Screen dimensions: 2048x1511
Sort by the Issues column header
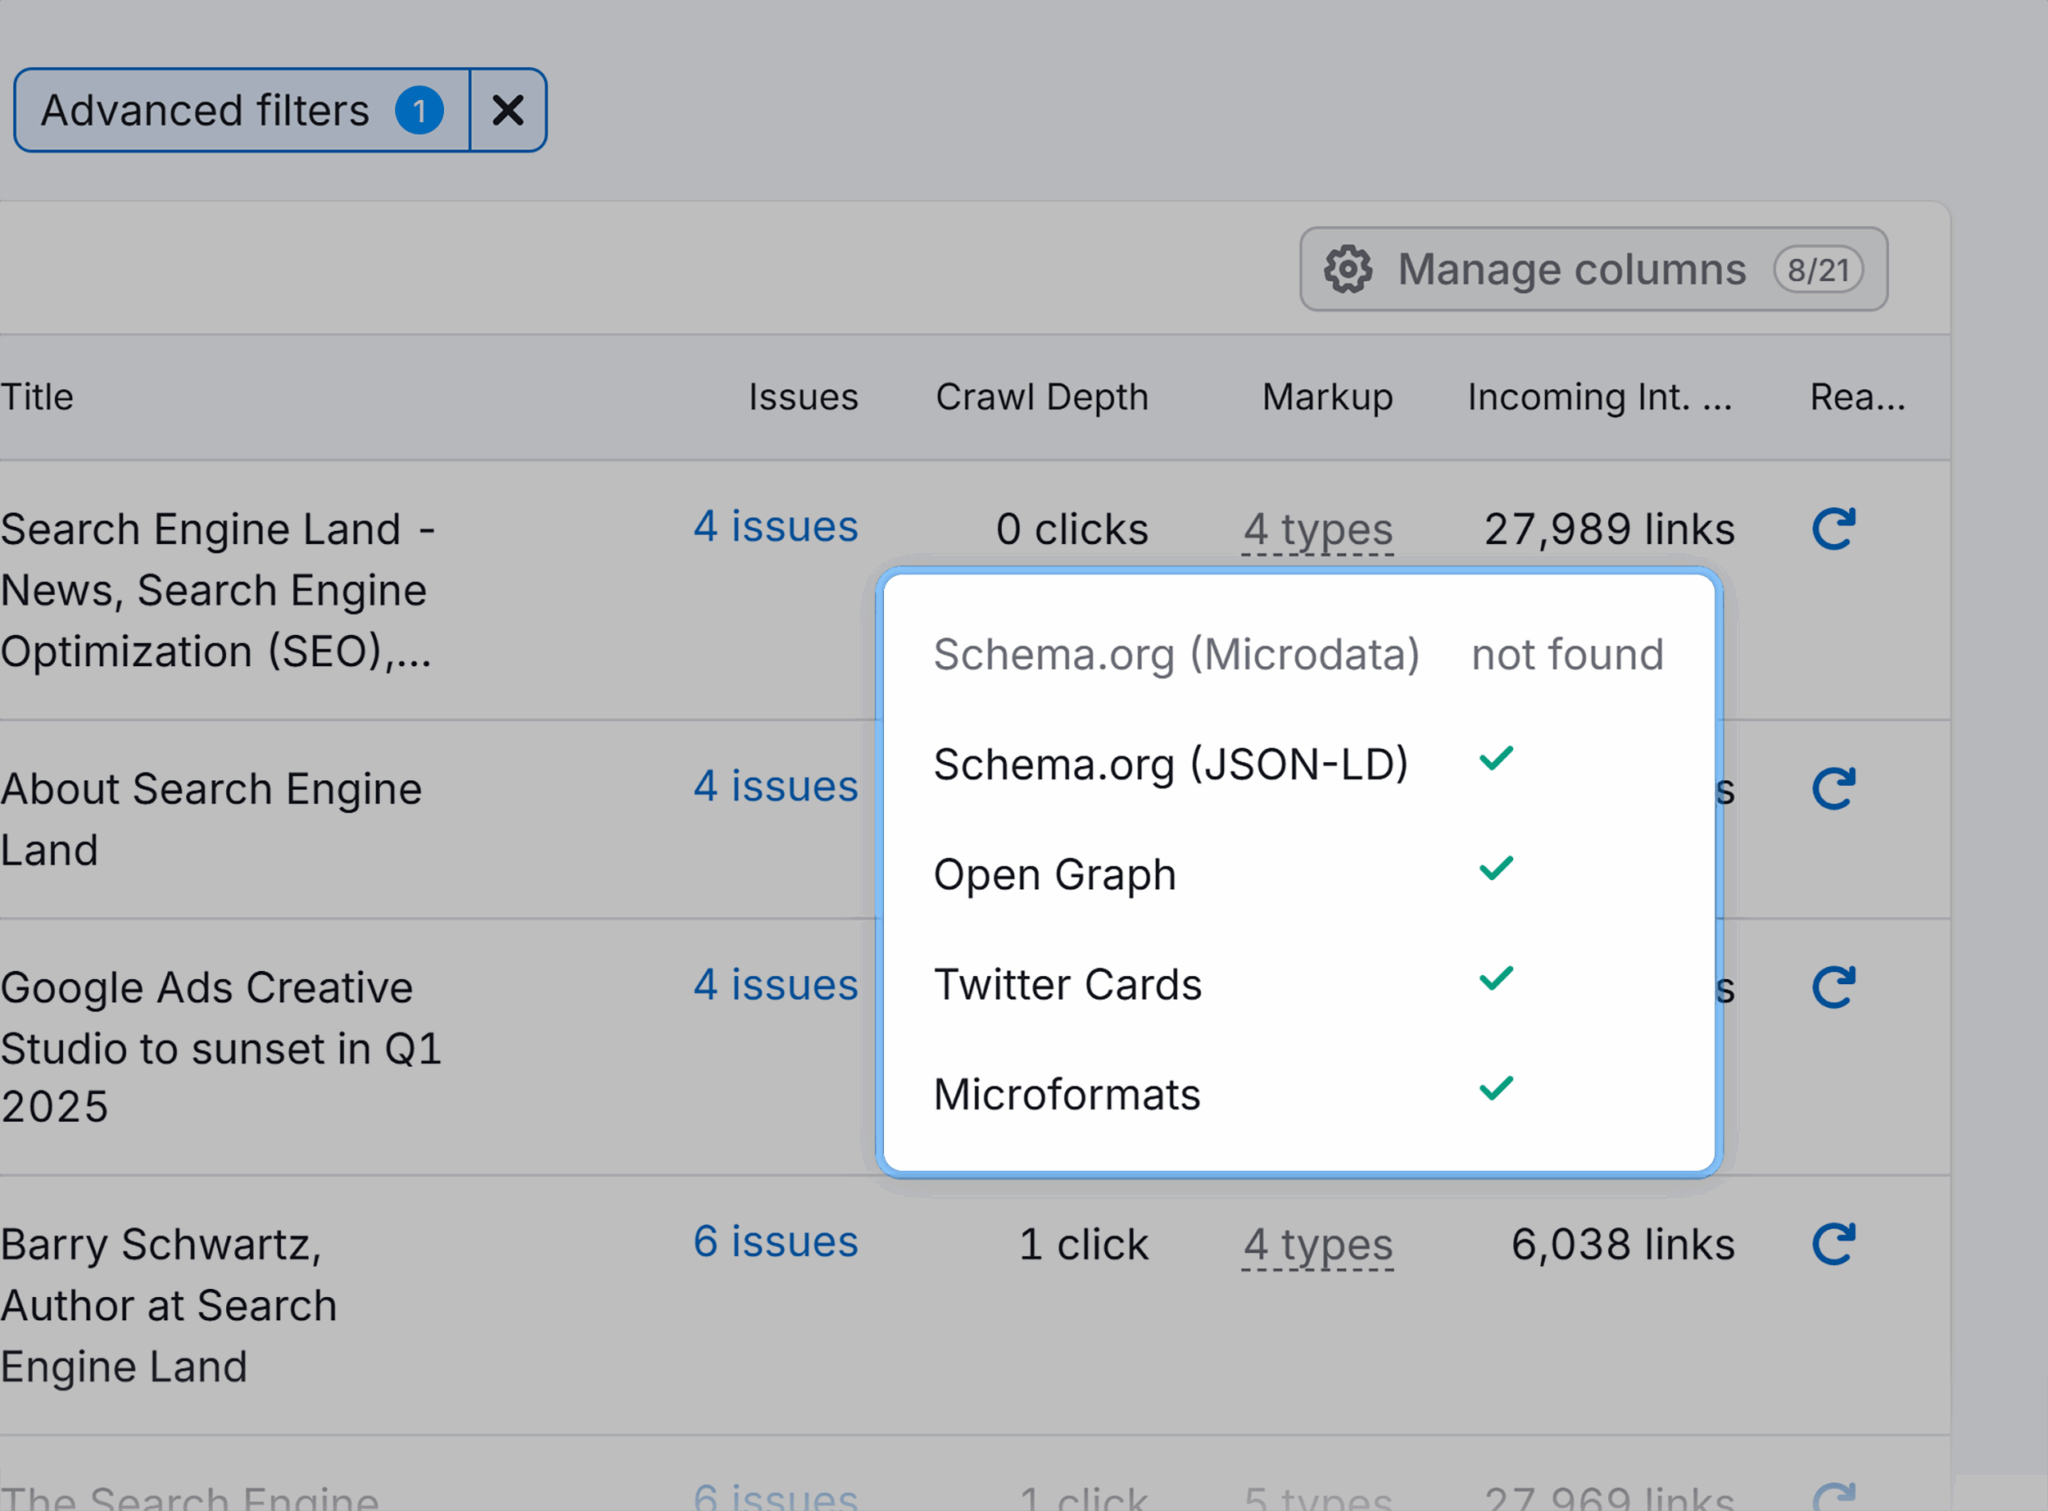tap(803, 397)
